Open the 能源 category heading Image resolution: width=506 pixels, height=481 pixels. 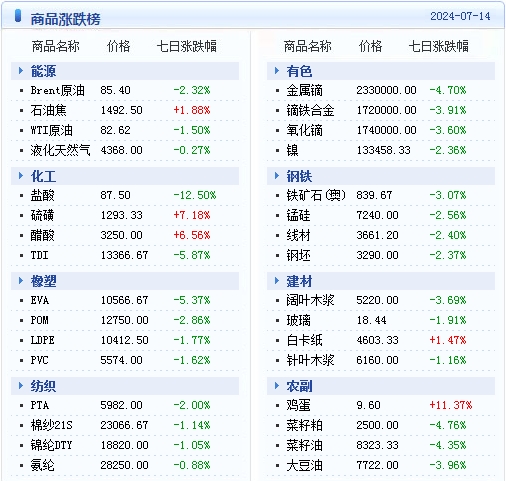tap(43, 71)
